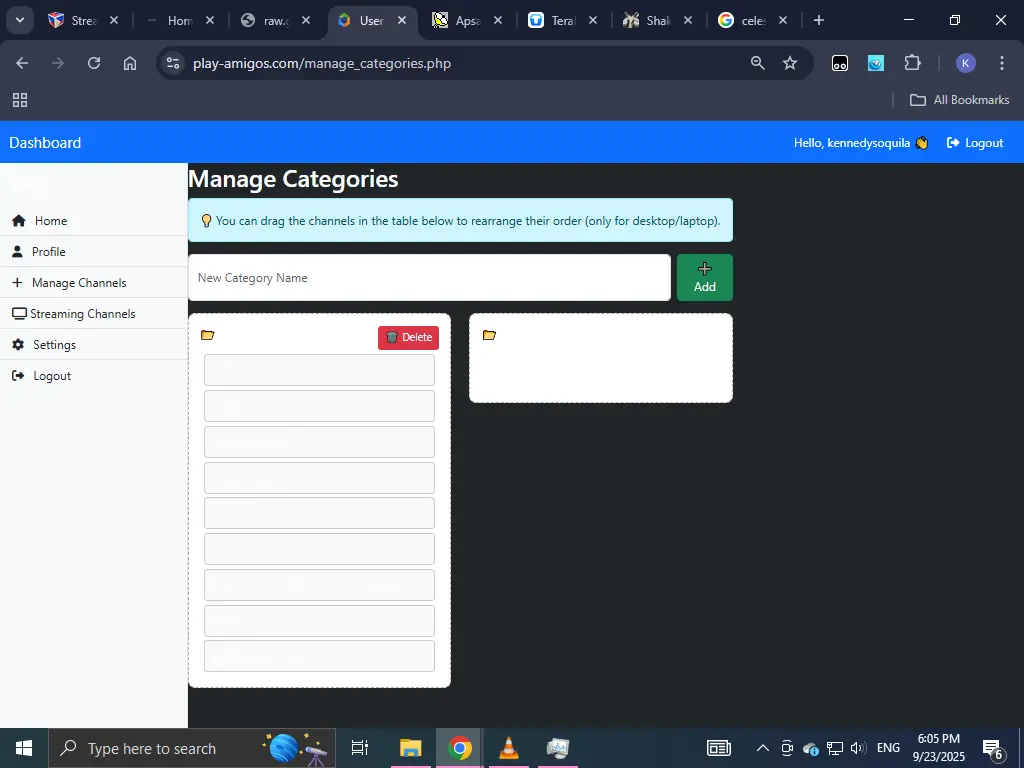Click Logout in the sidebar
This screenshot has width=1024, height=768.
click(93, 376)
